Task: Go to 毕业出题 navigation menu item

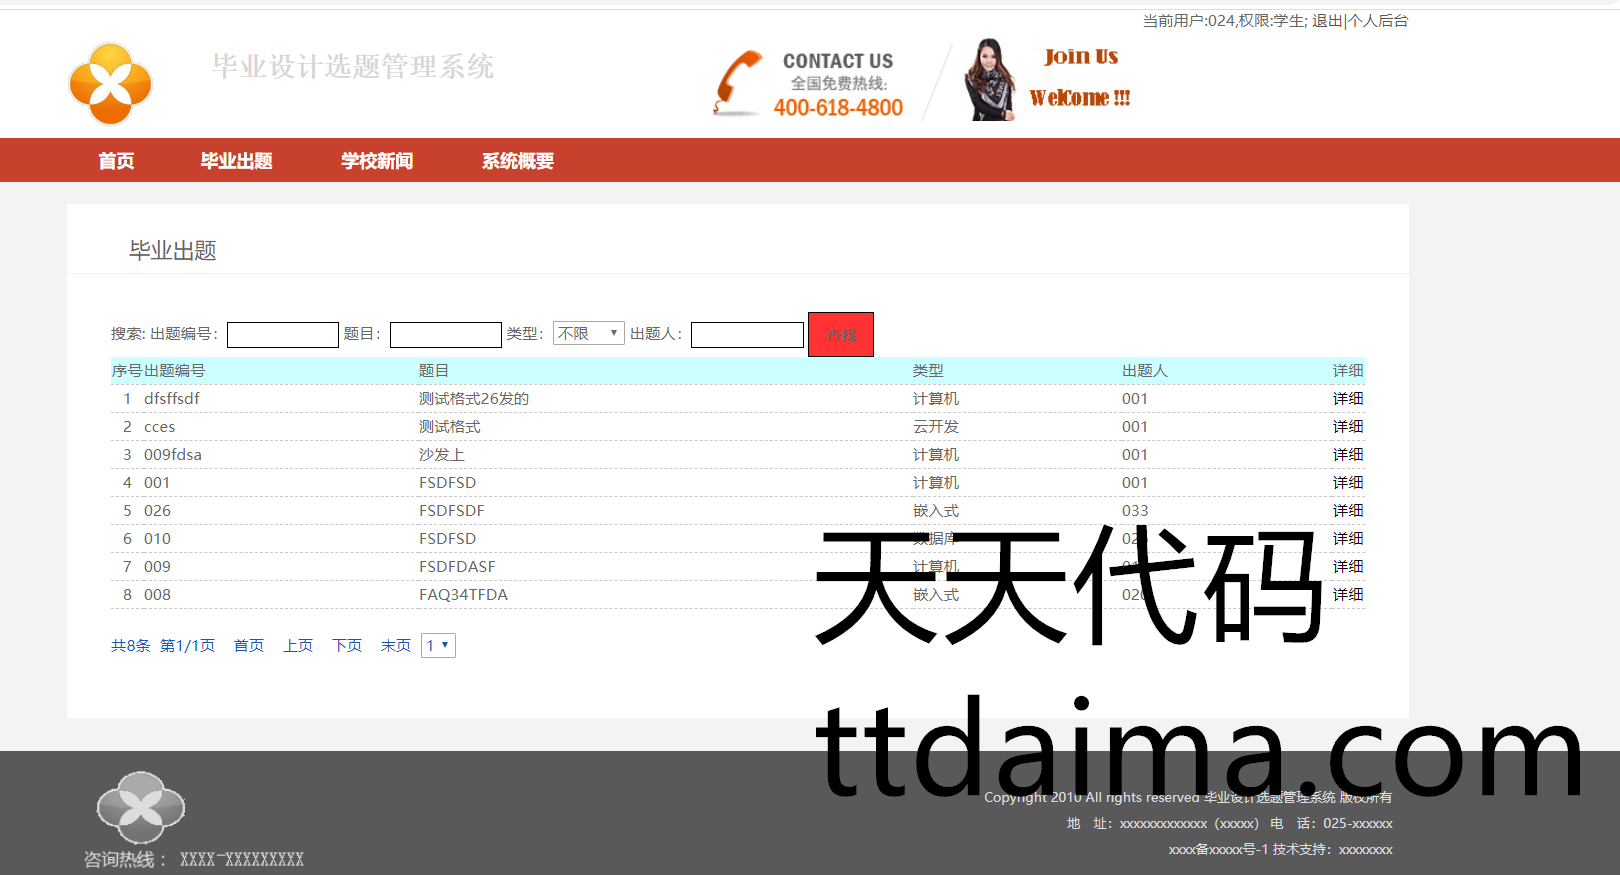Action: coord(236,161)
